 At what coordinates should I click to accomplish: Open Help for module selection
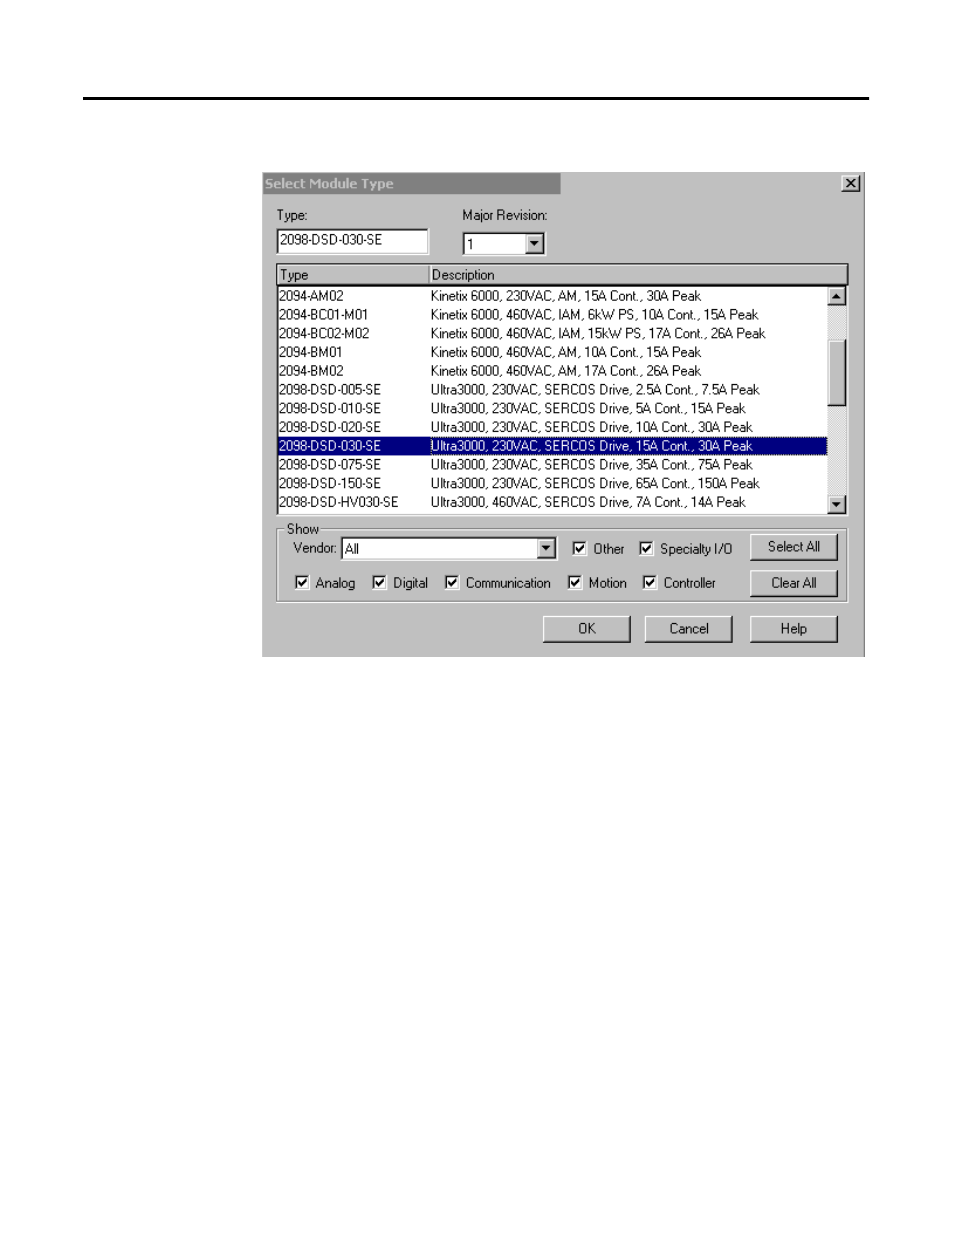pos(793,629)
